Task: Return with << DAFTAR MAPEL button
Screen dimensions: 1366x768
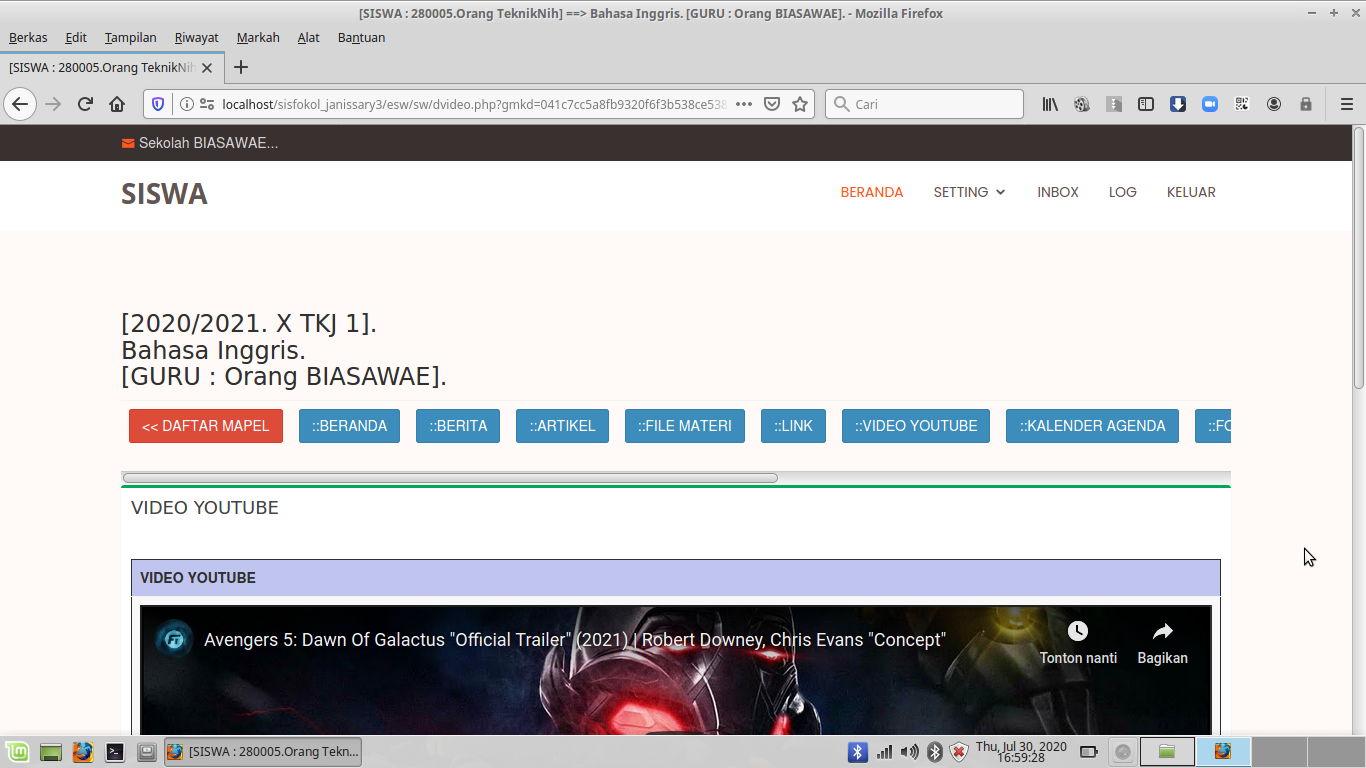Action: coord(206,426)
